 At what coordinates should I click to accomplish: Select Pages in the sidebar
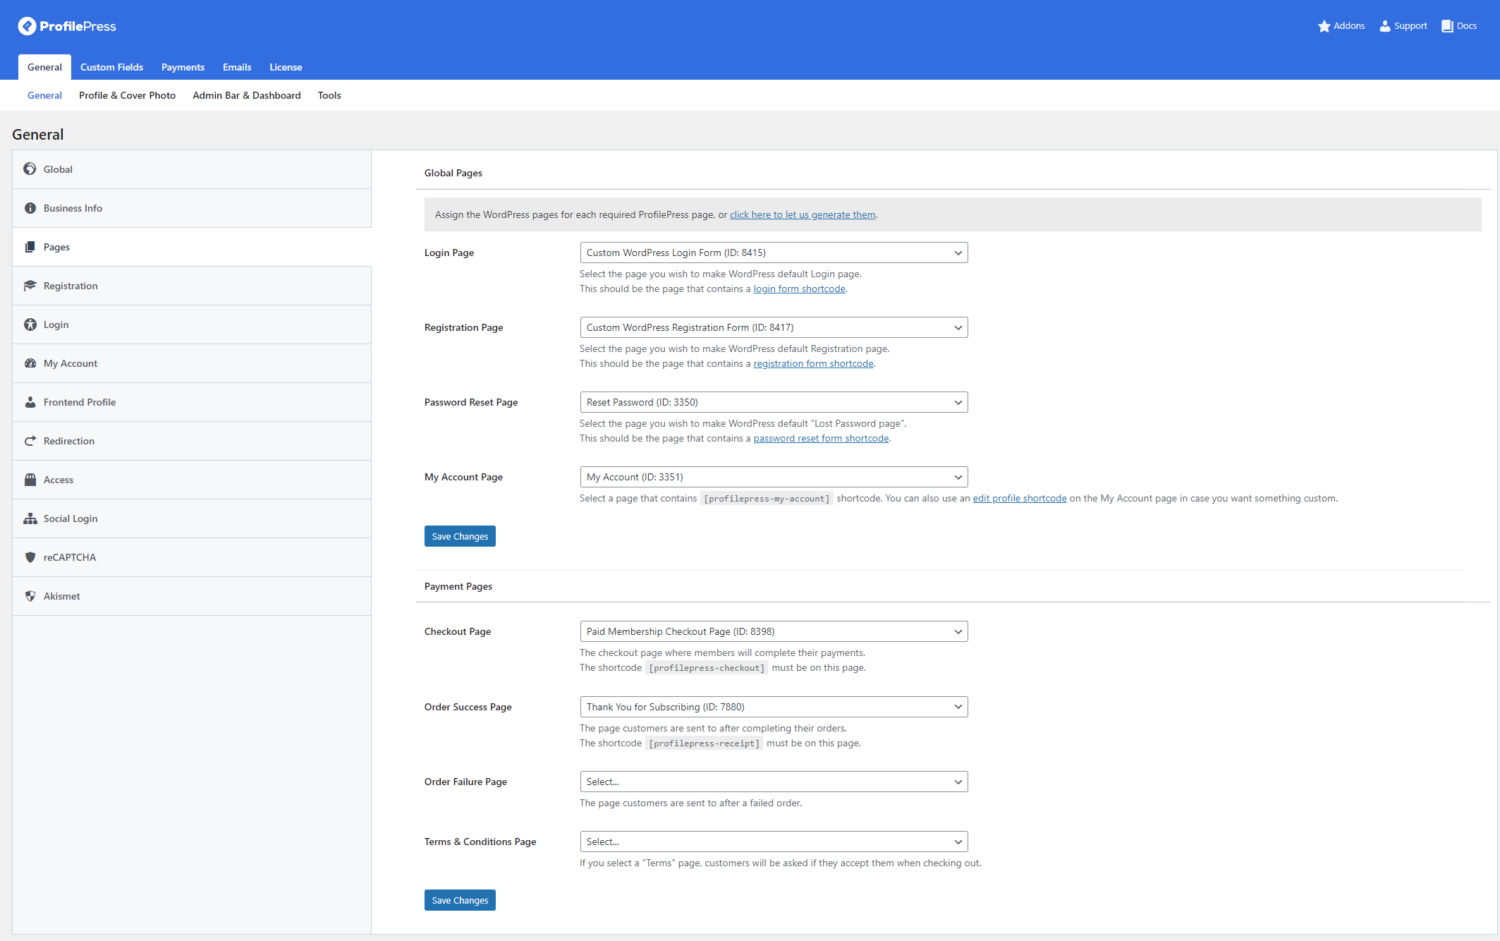pyautogui.click(x=192, y=247)
